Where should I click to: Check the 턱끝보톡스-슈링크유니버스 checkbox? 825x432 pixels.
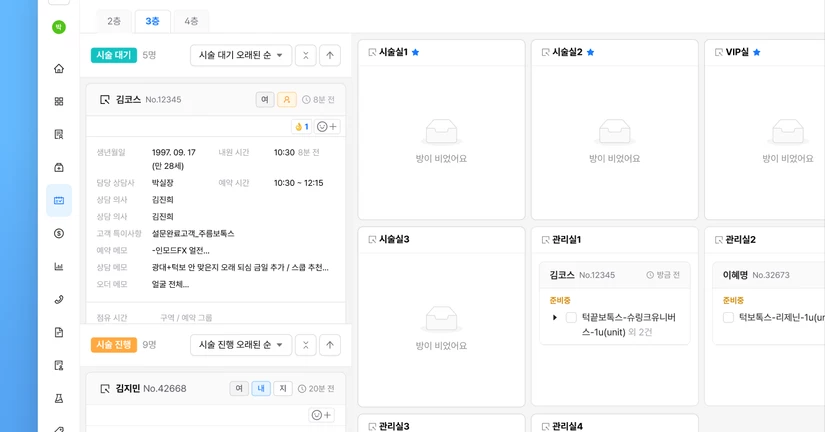pyautogui.click(x=571, y=318)
